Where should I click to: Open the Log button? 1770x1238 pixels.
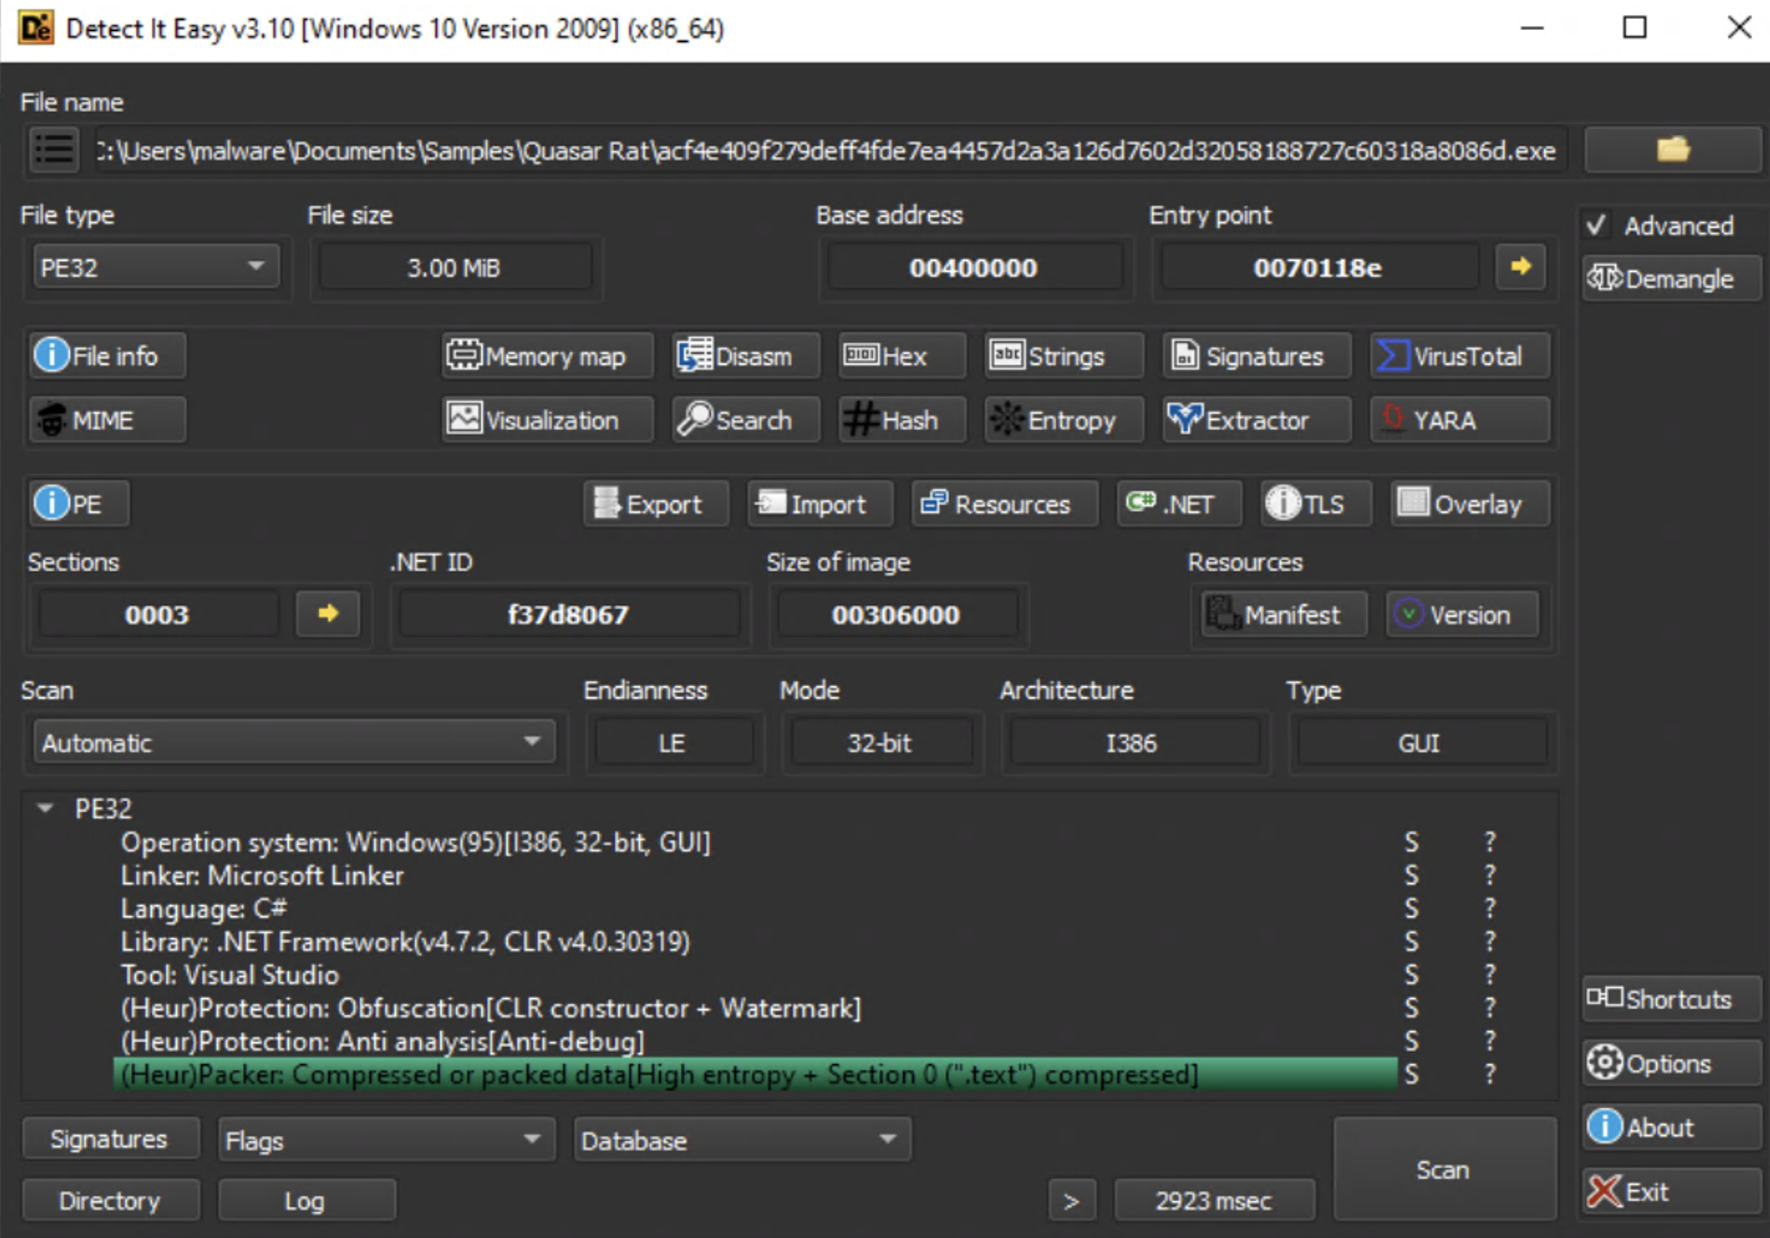click(x=306, y=1200)
